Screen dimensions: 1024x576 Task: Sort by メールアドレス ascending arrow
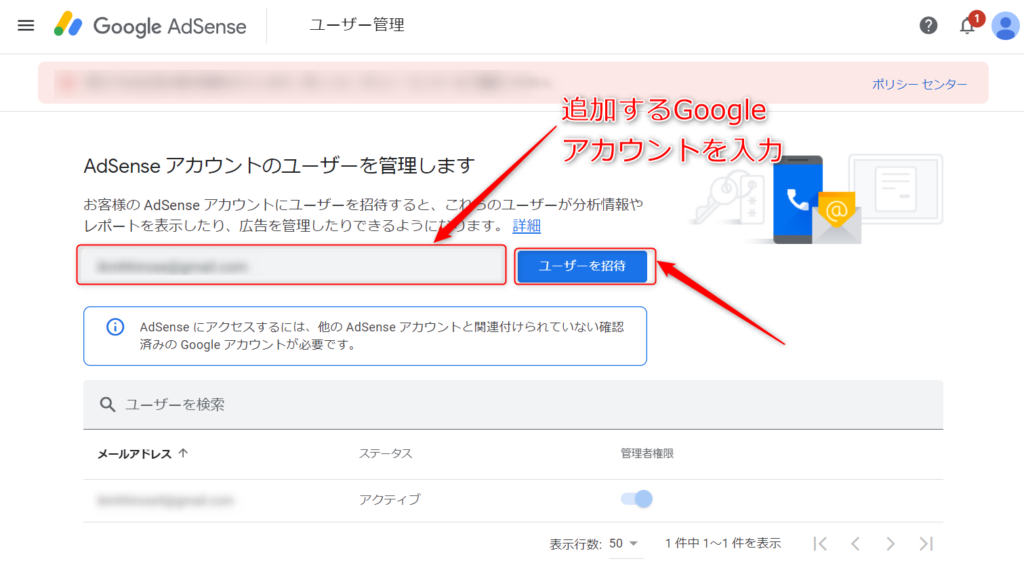[x=184, y=453]
